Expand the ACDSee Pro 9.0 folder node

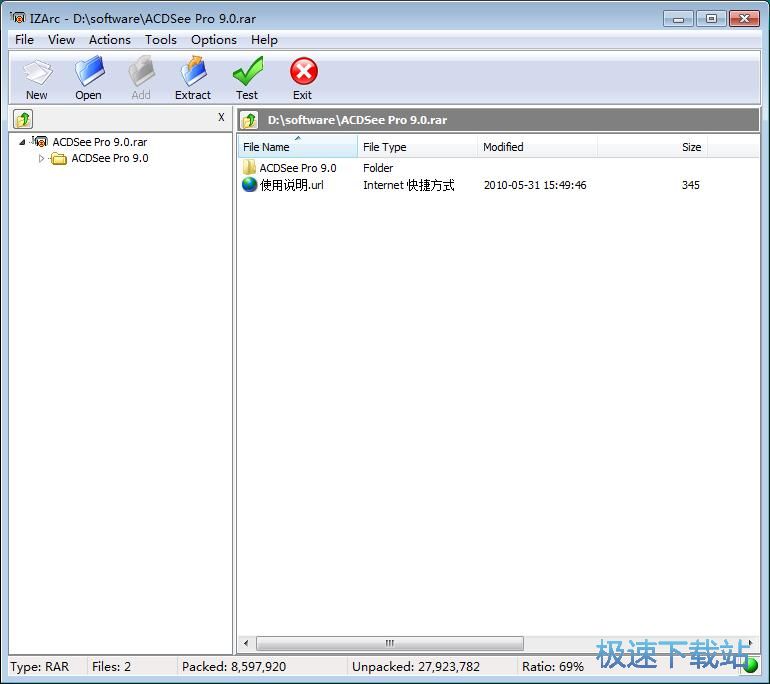(x=42, y=158)
